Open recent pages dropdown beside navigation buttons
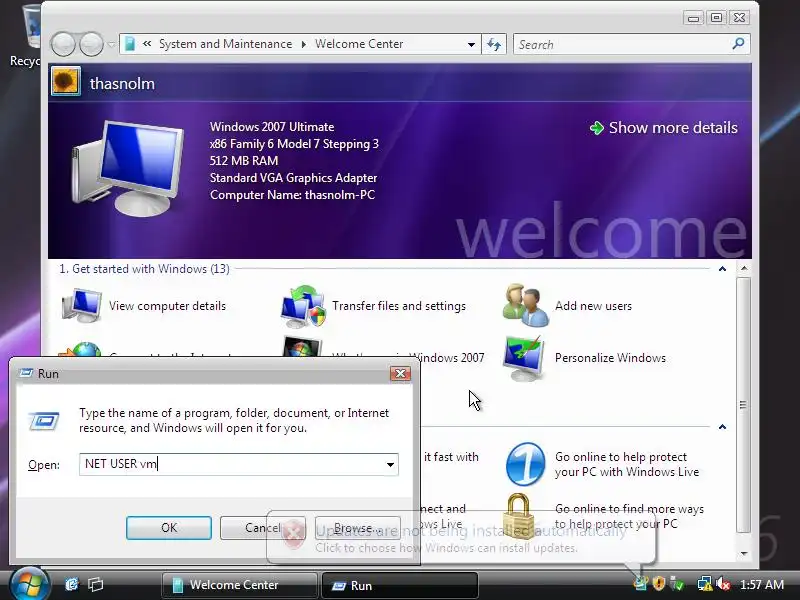Viewport: 800px width, 600px height. pyautogui.click(x=111, y=45)
